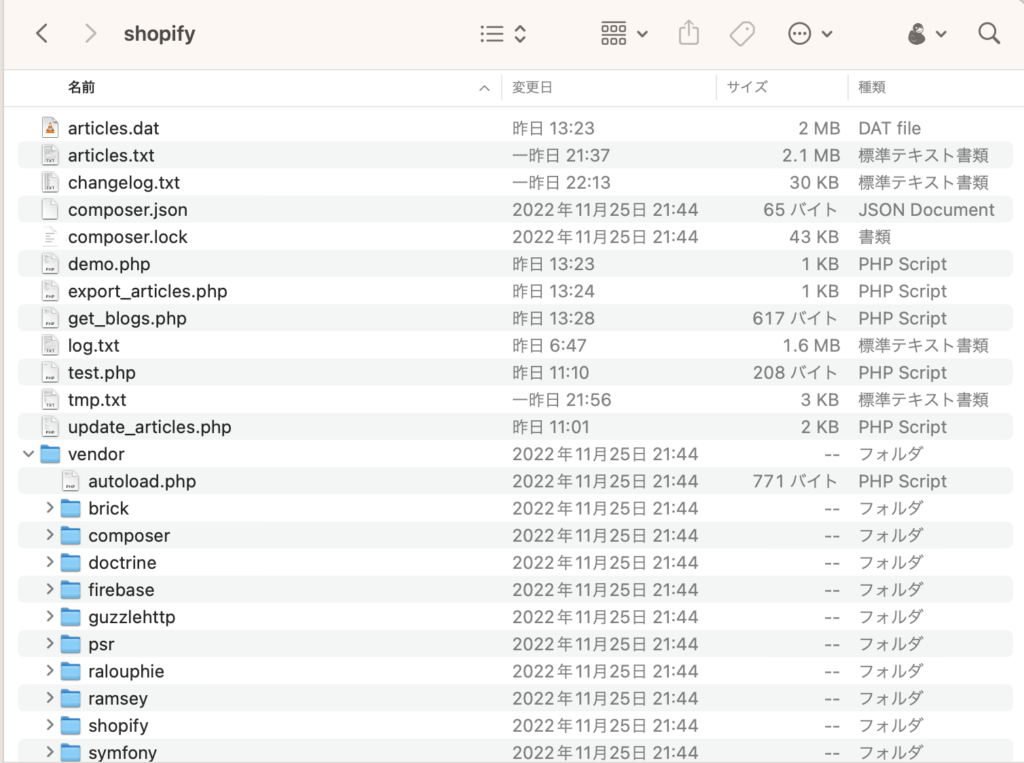Image resolution: width=1024 pixels, height=763 pixels.
Task: Expand the shopify subfolder
Action: [x=50, y=724]
